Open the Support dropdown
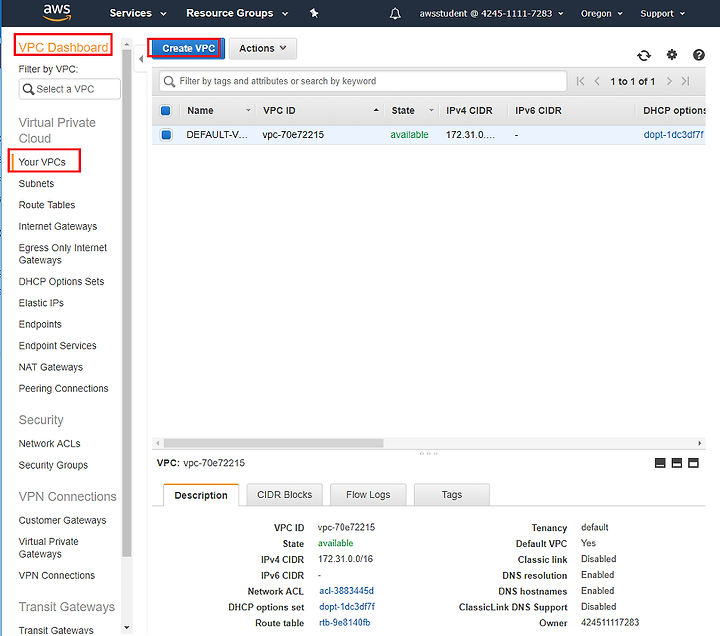Viewport: 720px width, 636px height. [x=663, y=14]
